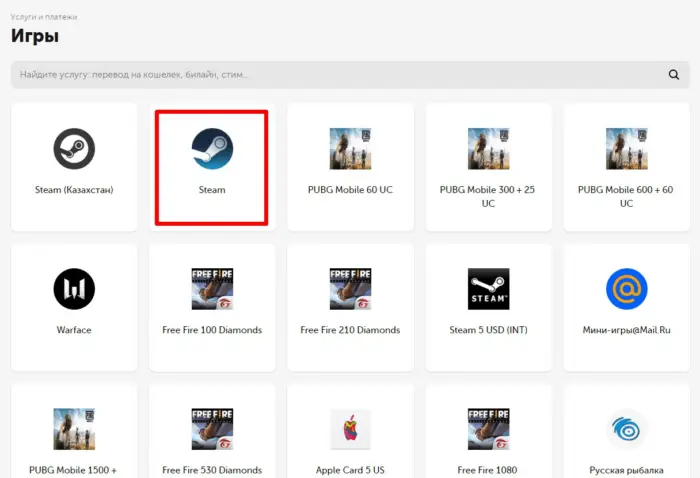
Task: Click the PUBG Mobile 300 + 25 UC label
Action: pos(488,196)
